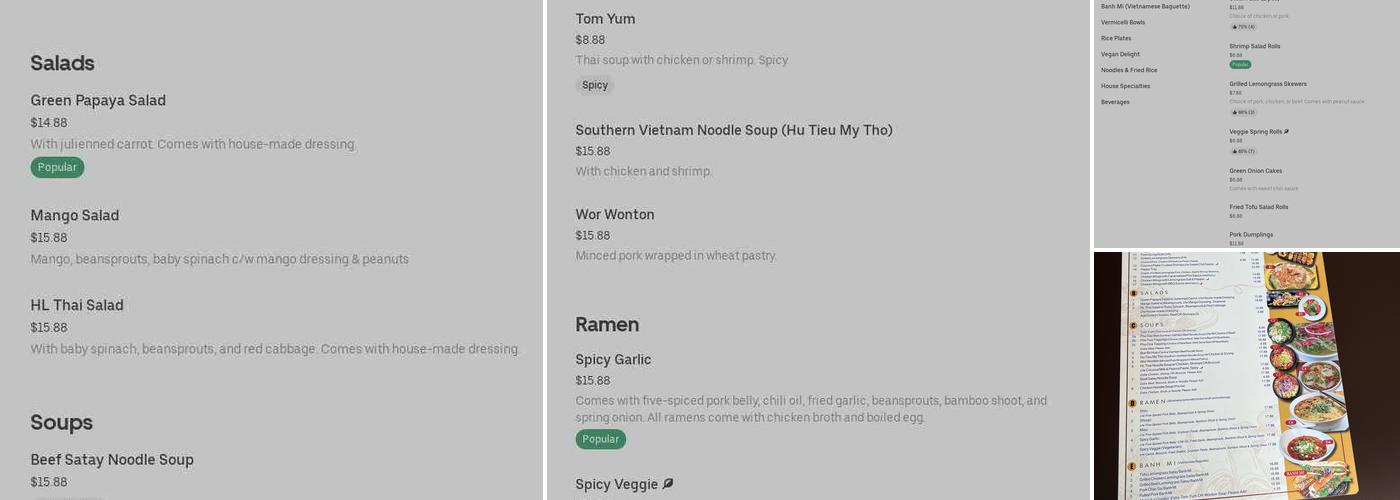
Task: Click the Spicy tag under Tom Yum
Action: click(595, 85)
